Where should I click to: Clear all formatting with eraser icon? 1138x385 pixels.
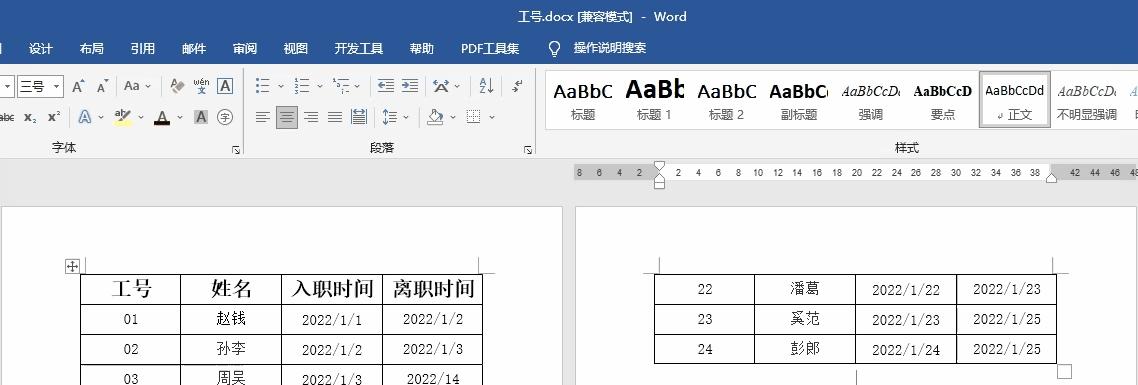pos(177,86)
